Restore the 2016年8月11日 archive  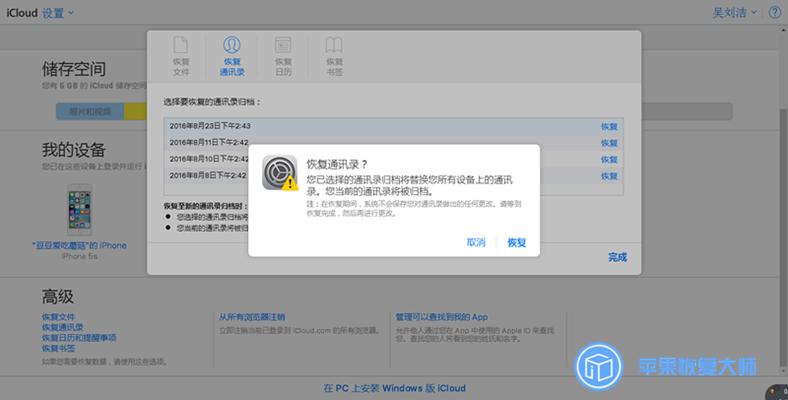pos(609,143)
